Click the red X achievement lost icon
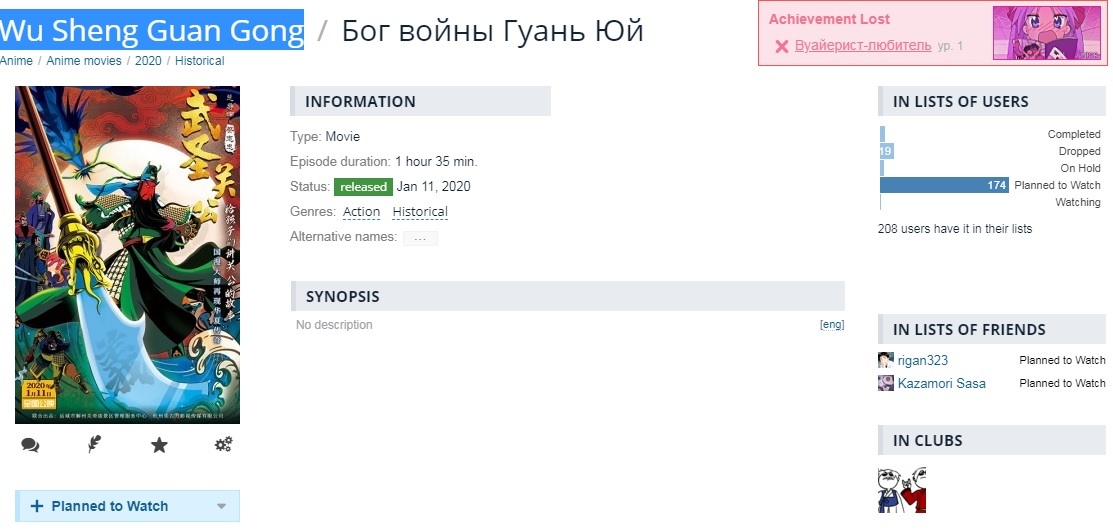The width and height of the screenshot is (1113, 529). pyautogui.click(x=782, y=46)
